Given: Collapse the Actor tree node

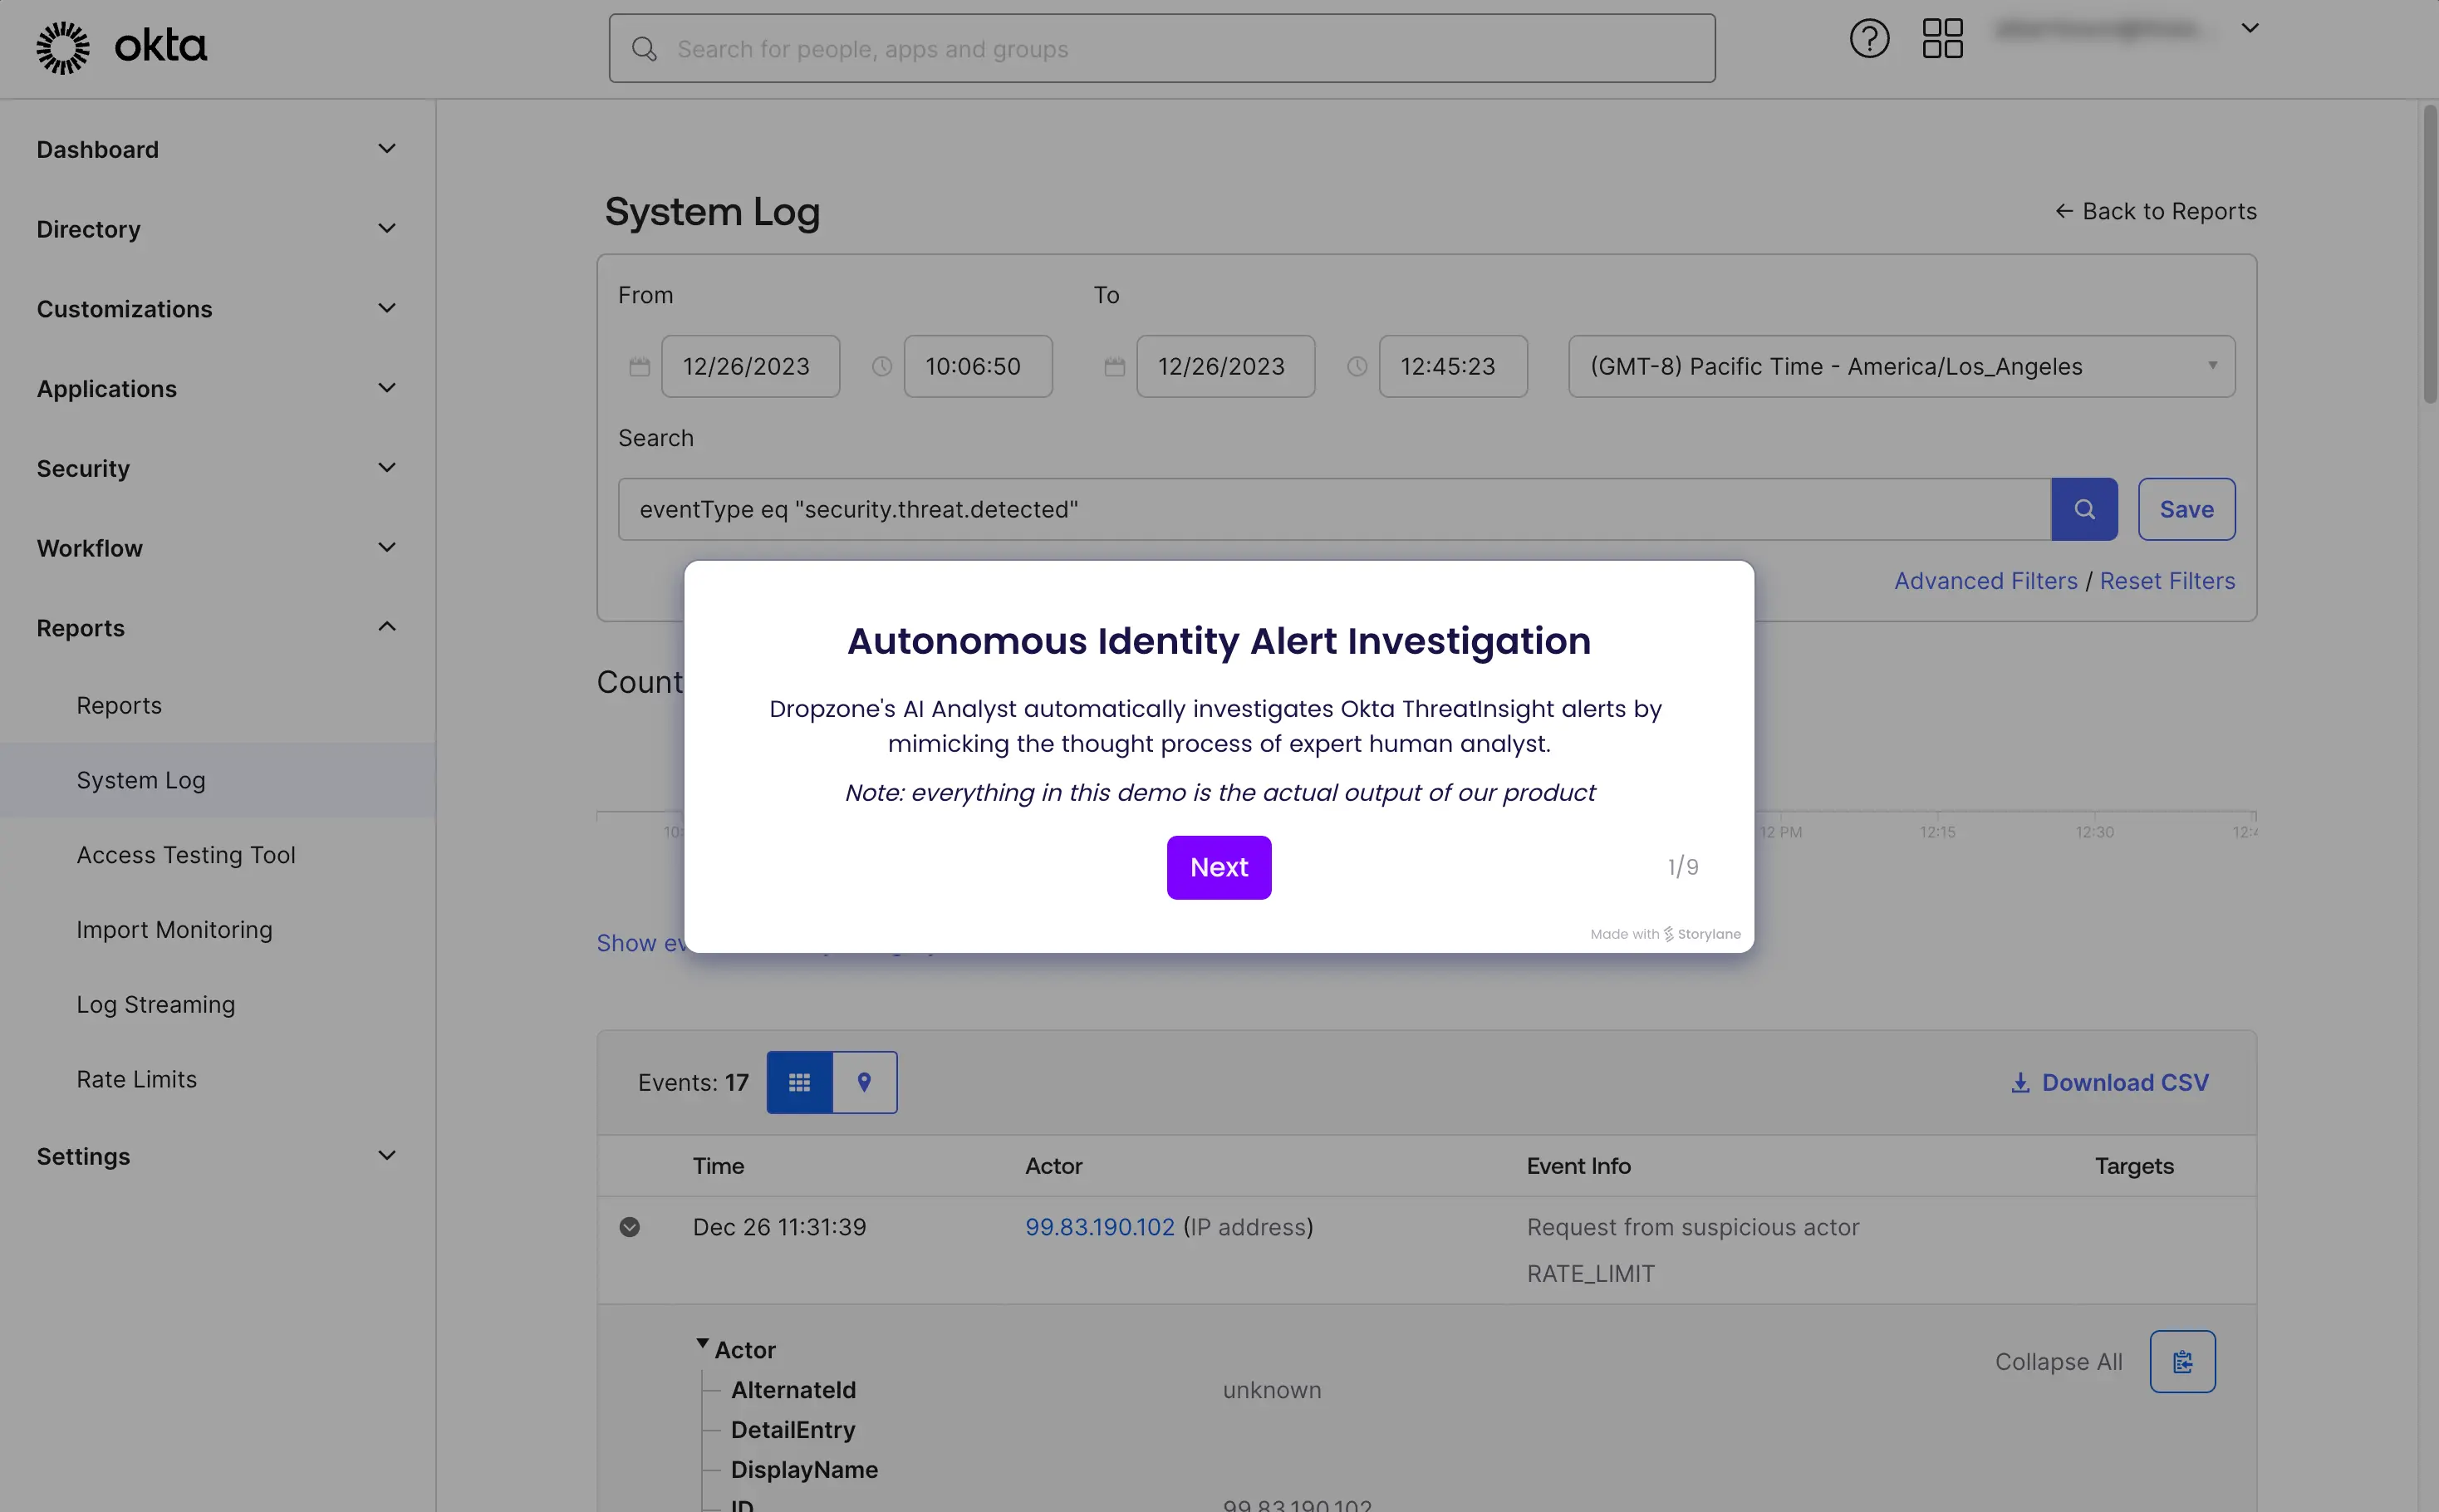Looking at the screenshot, I should tap(702, 1344).
